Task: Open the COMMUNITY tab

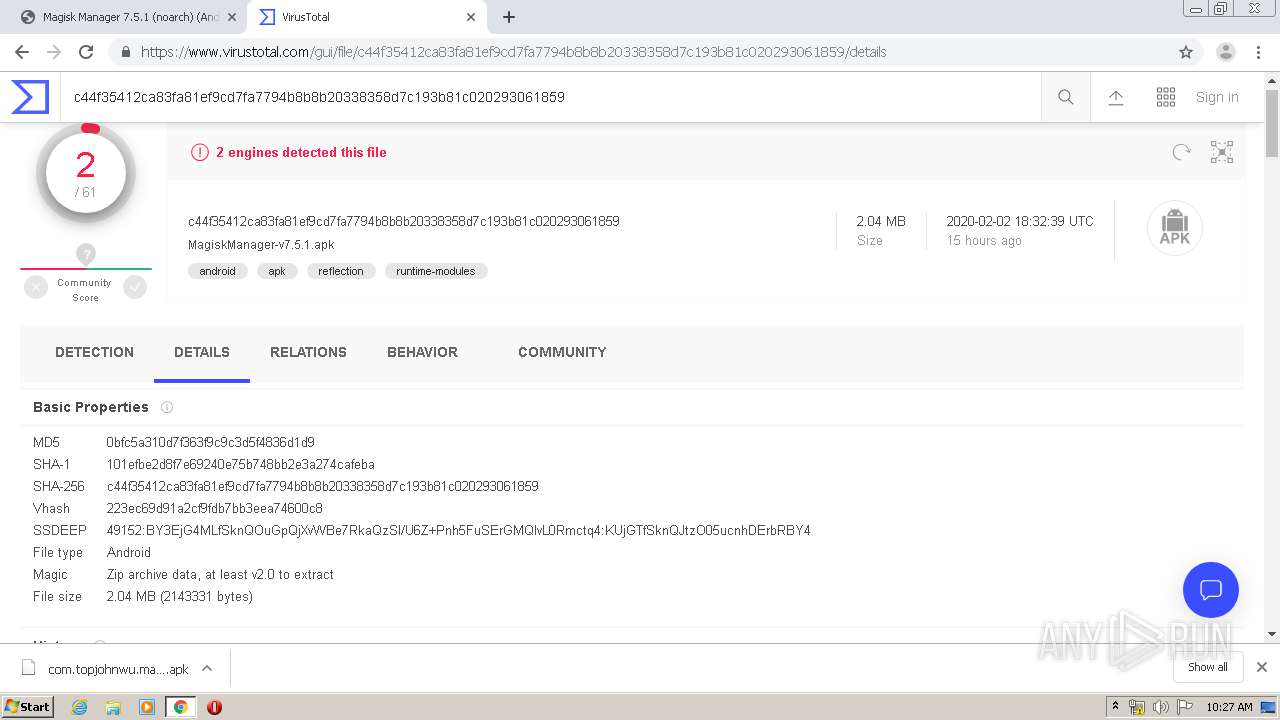Action: point(562,352)
